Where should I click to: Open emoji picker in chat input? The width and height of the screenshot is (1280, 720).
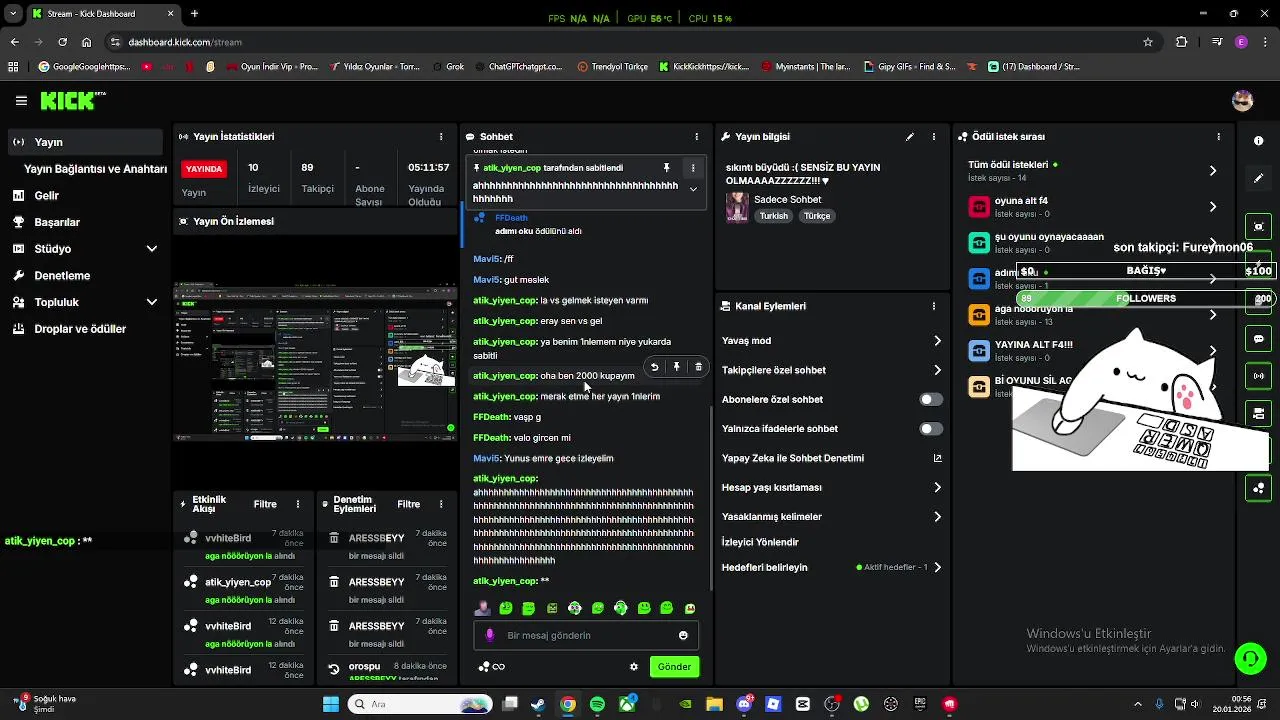(x=683, y=635)
